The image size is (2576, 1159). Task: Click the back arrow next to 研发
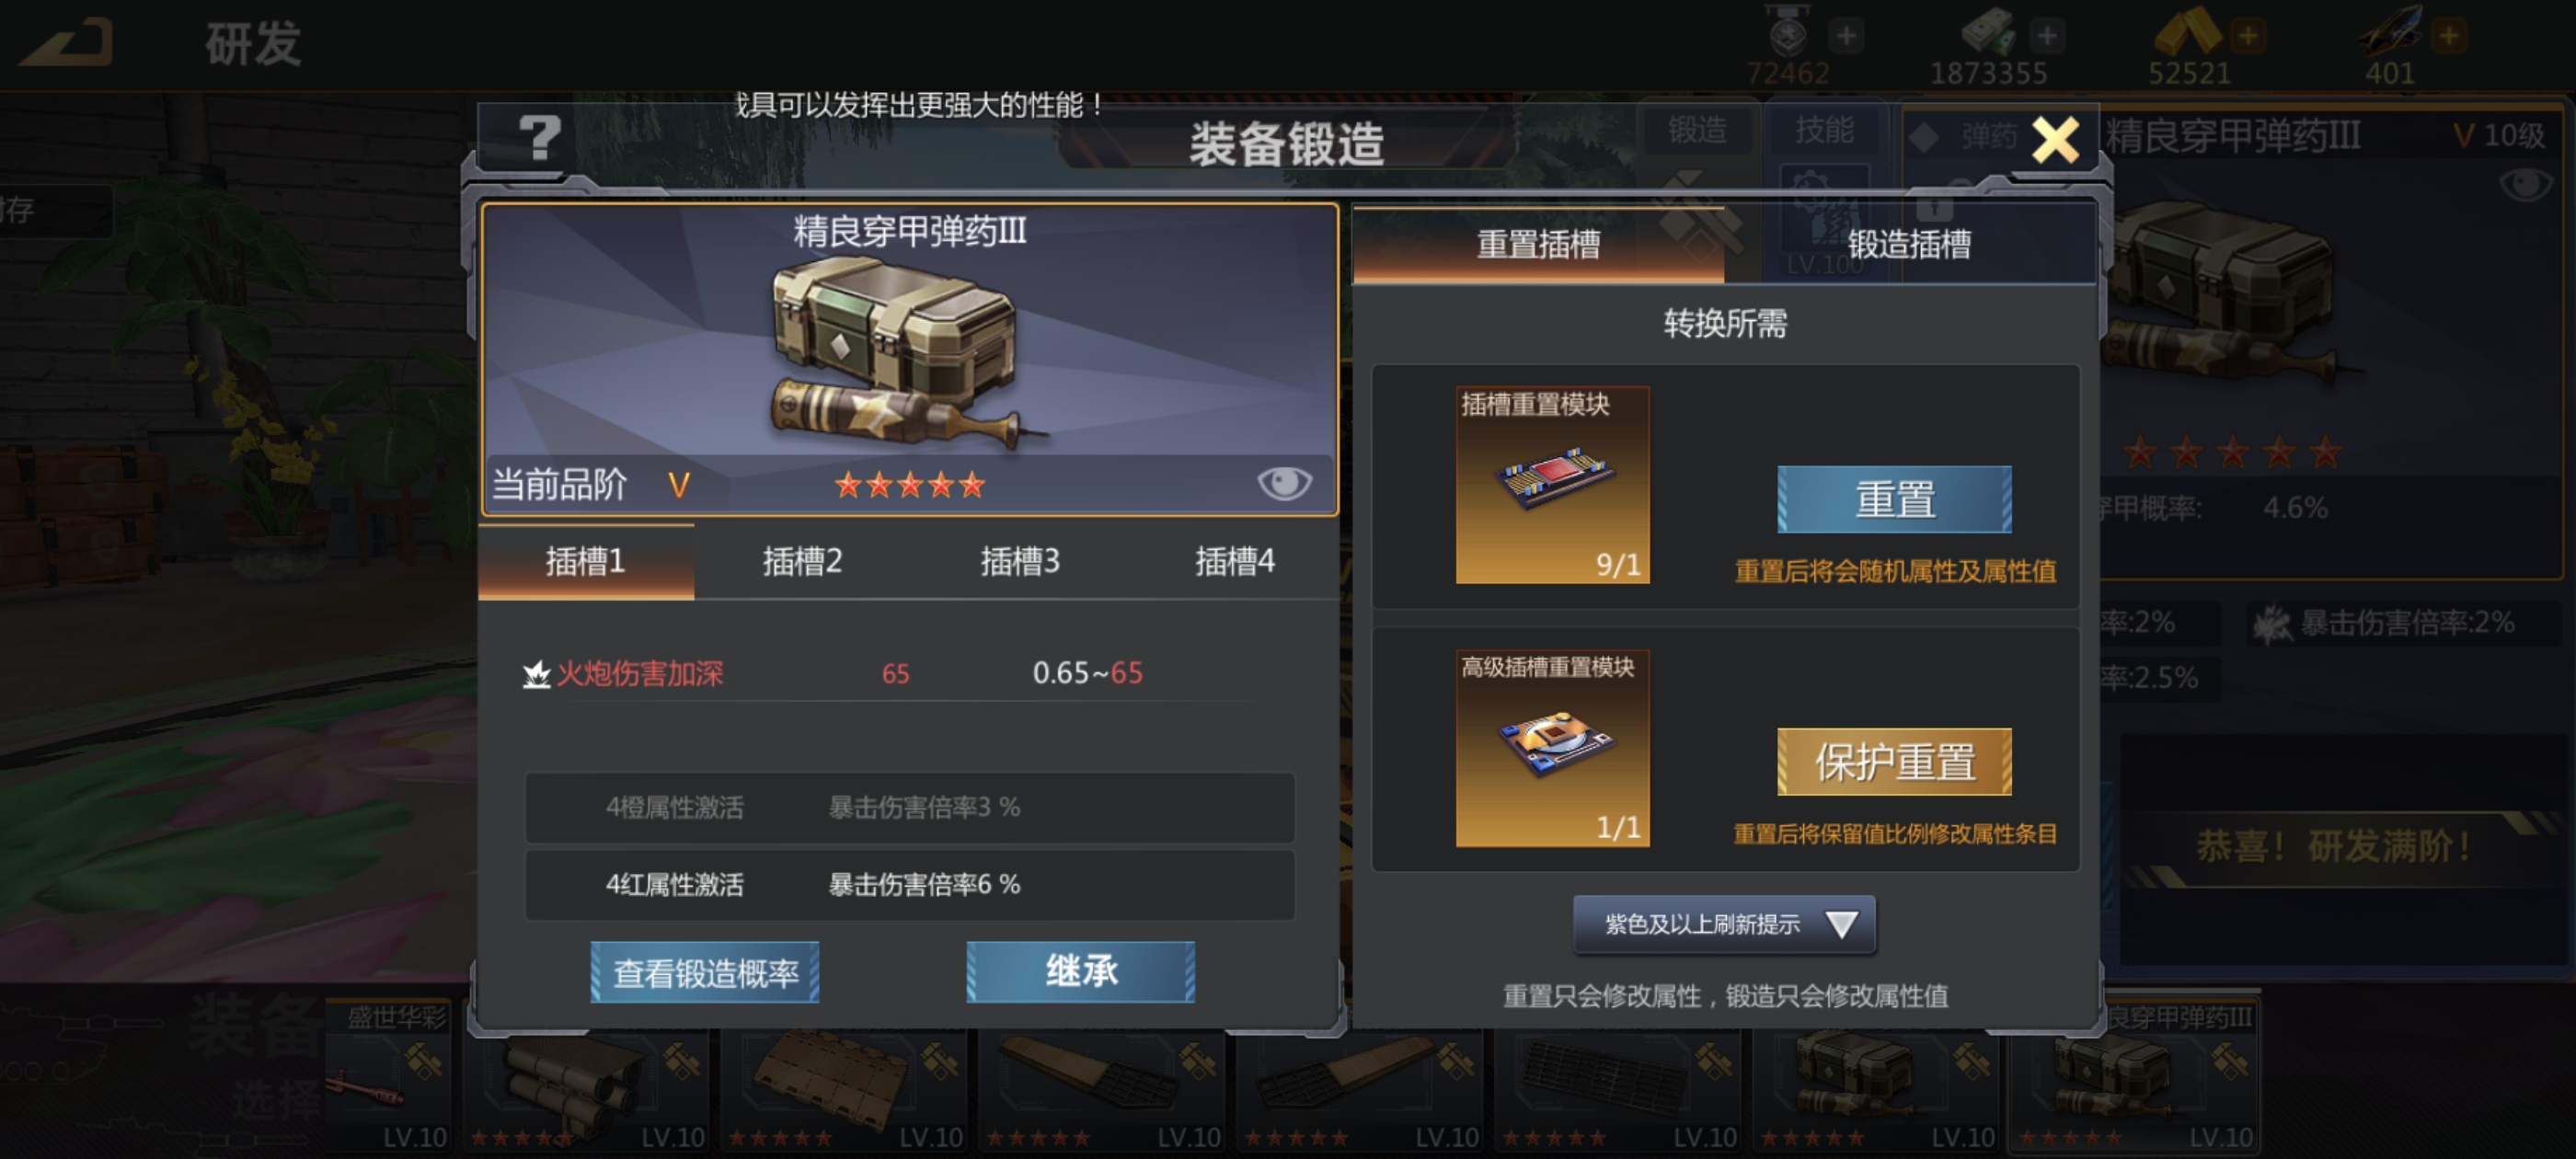(67, 43)
